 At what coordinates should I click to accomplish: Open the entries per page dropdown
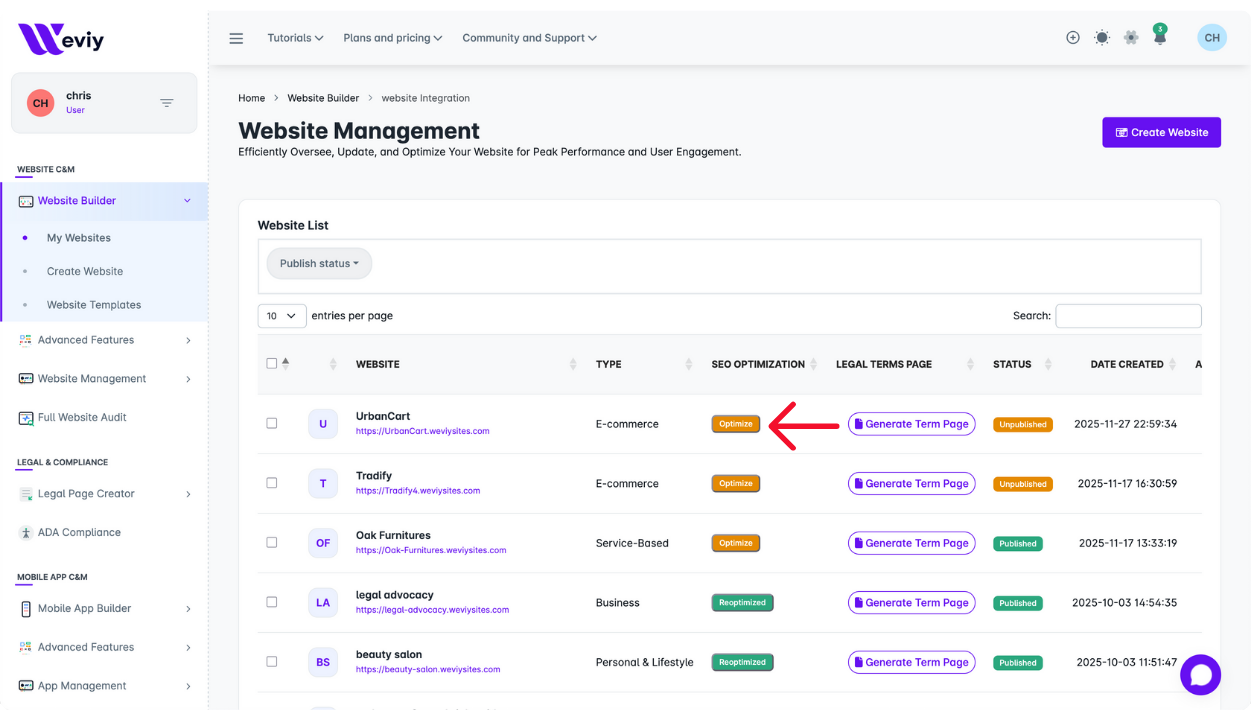[x=282, y=315]
